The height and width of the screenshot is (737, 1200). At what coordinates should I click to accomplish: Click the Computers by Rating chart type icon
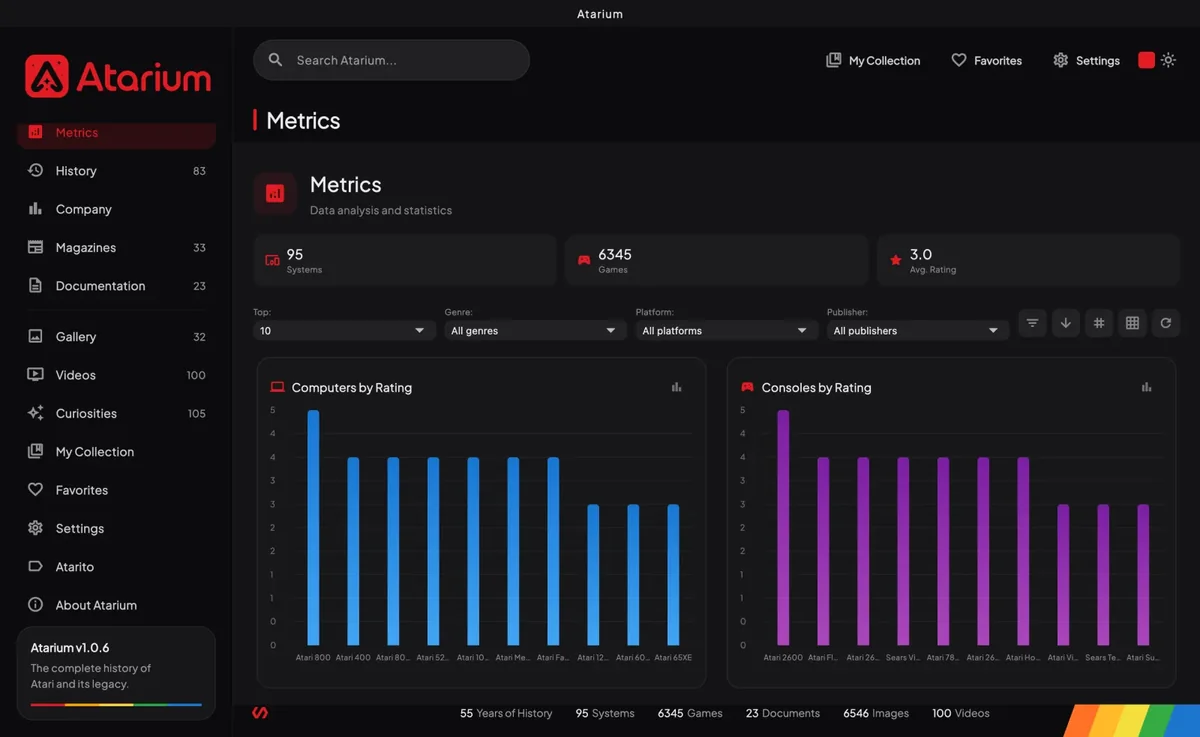(677, 387)
